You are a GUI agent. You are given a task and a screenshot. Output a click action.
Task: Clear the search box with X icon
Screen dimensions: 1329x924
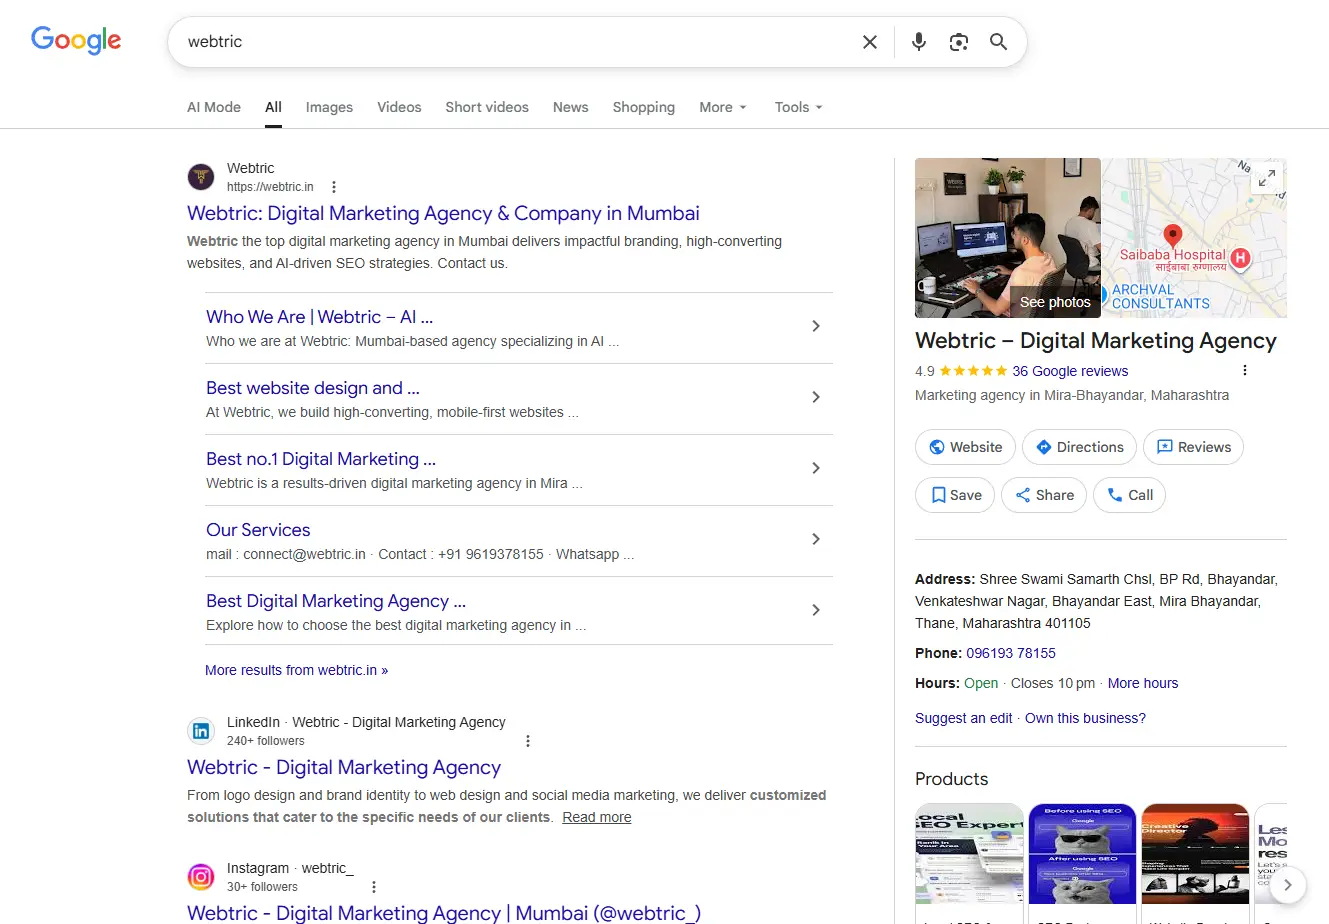870,42
